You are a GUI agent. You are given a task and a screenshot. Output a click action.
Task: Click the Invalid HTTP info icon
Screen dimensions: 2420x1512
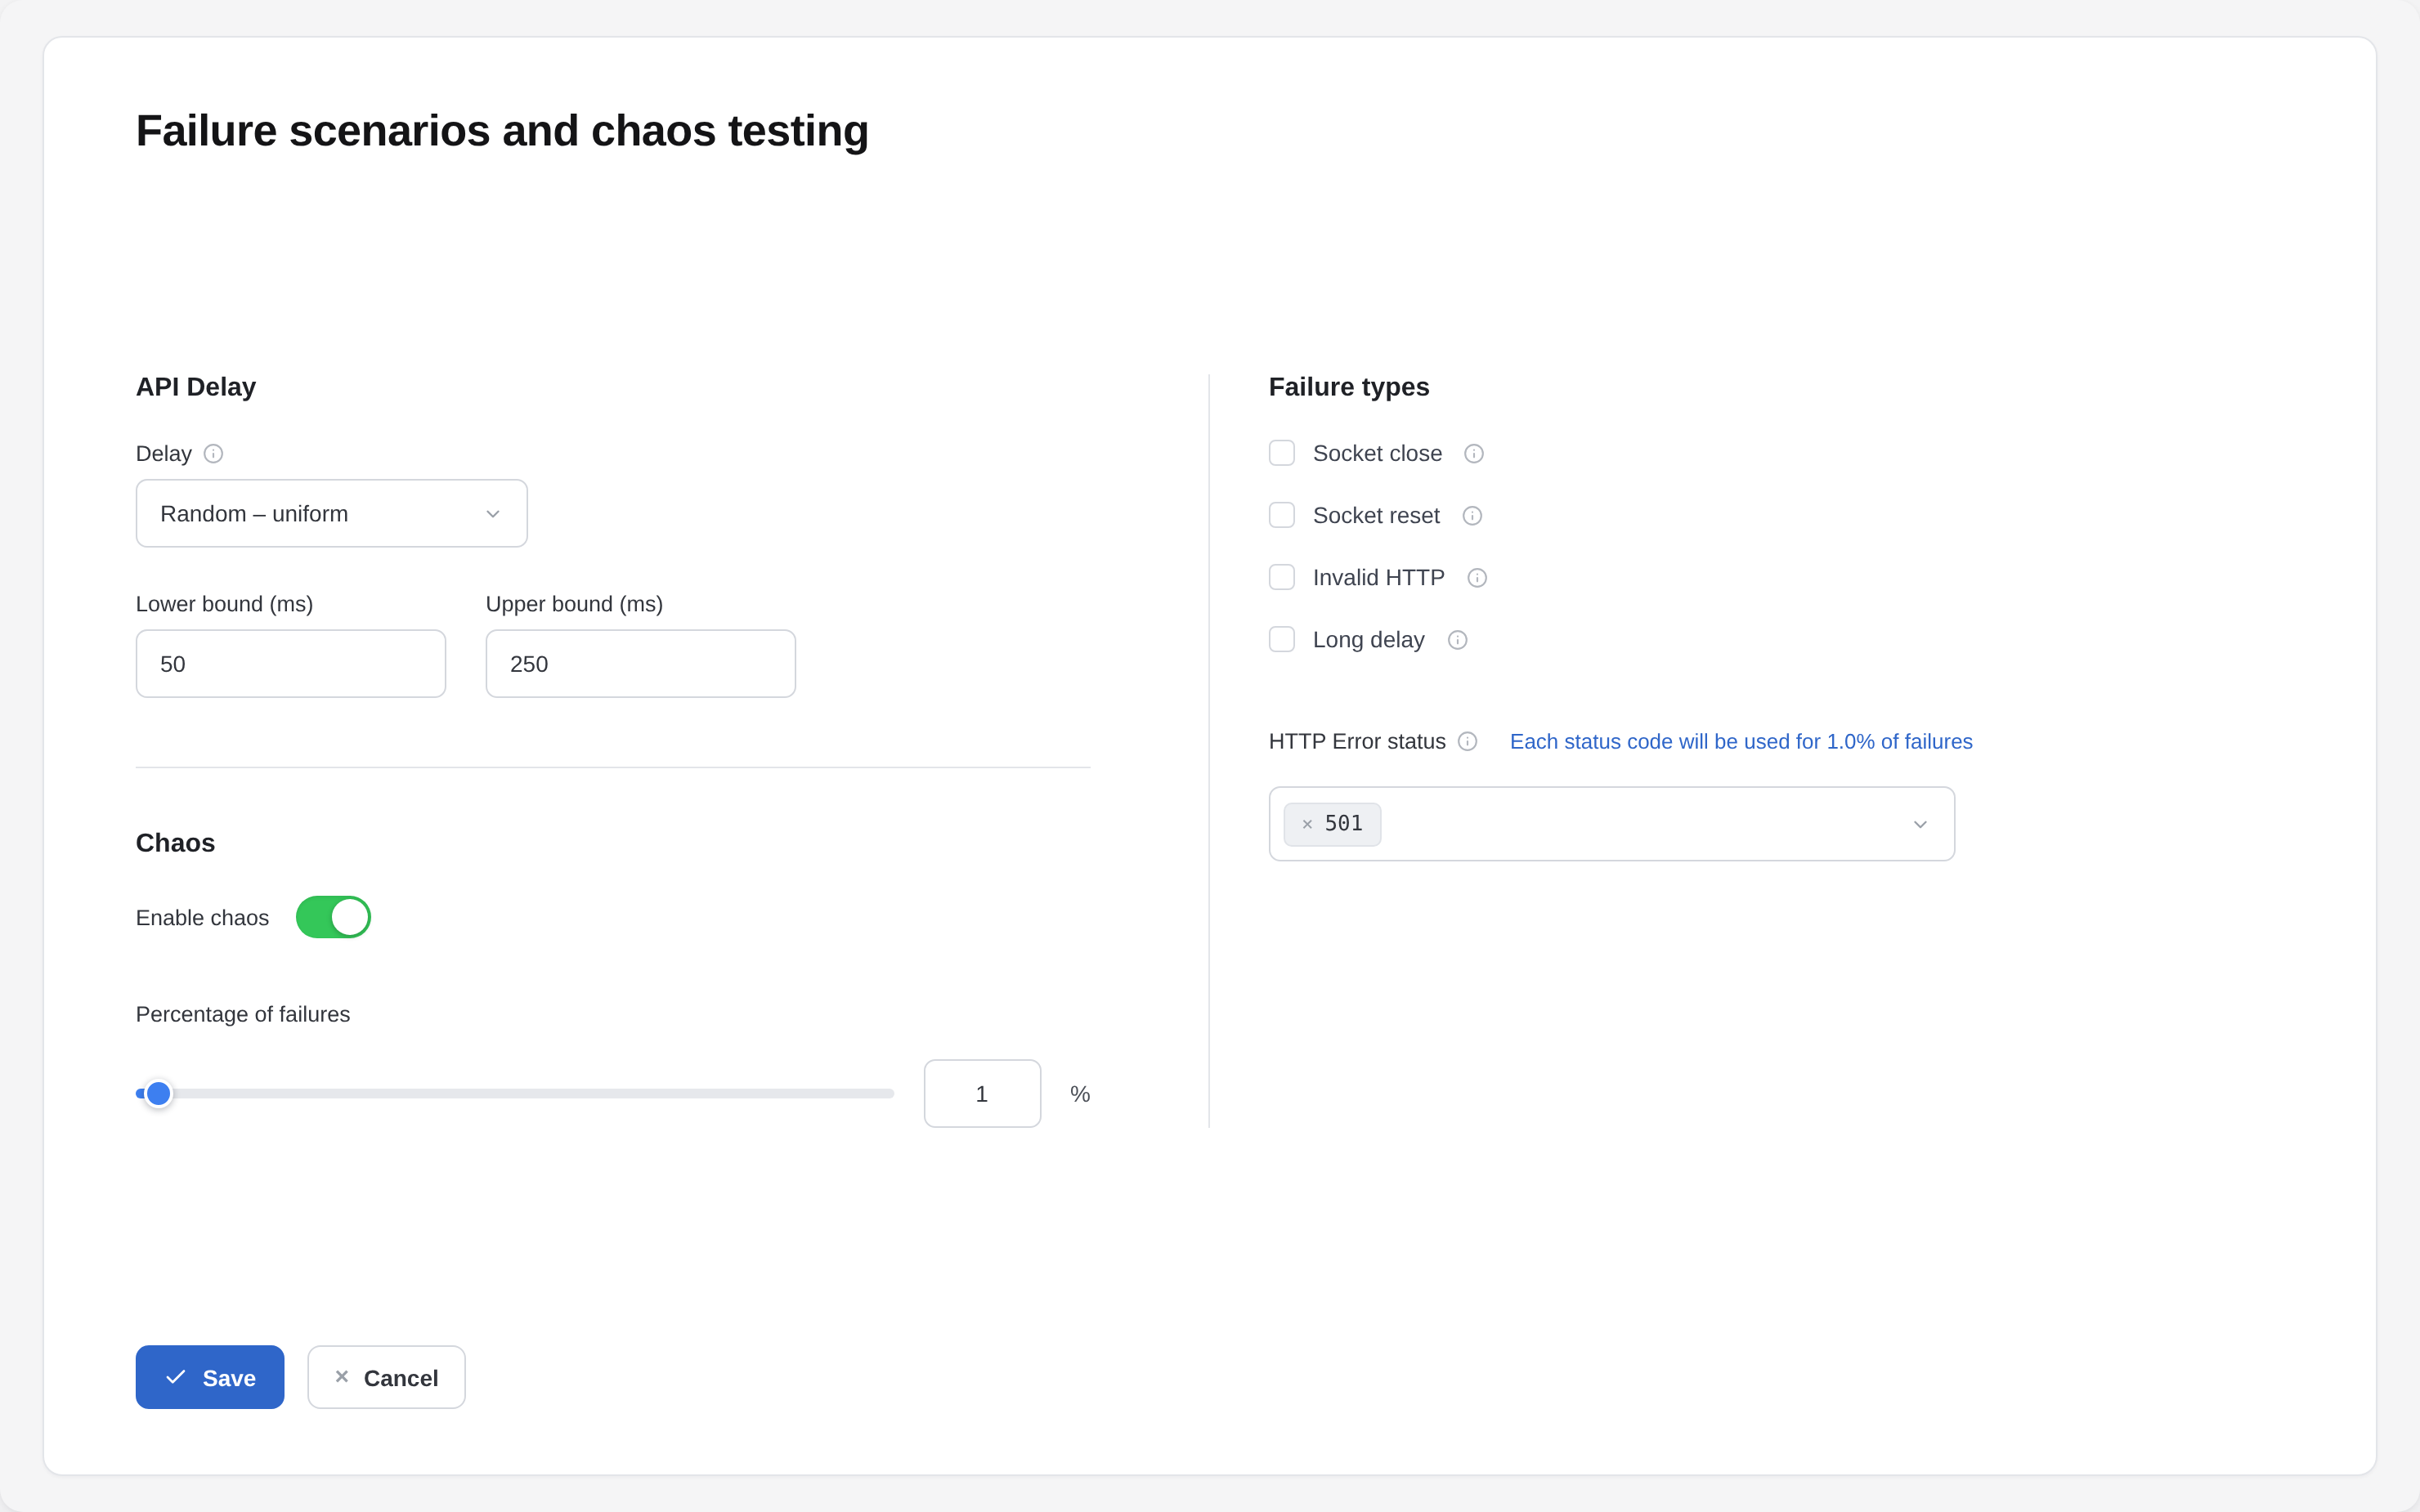pyautogui.click(x=1477, y=578)
